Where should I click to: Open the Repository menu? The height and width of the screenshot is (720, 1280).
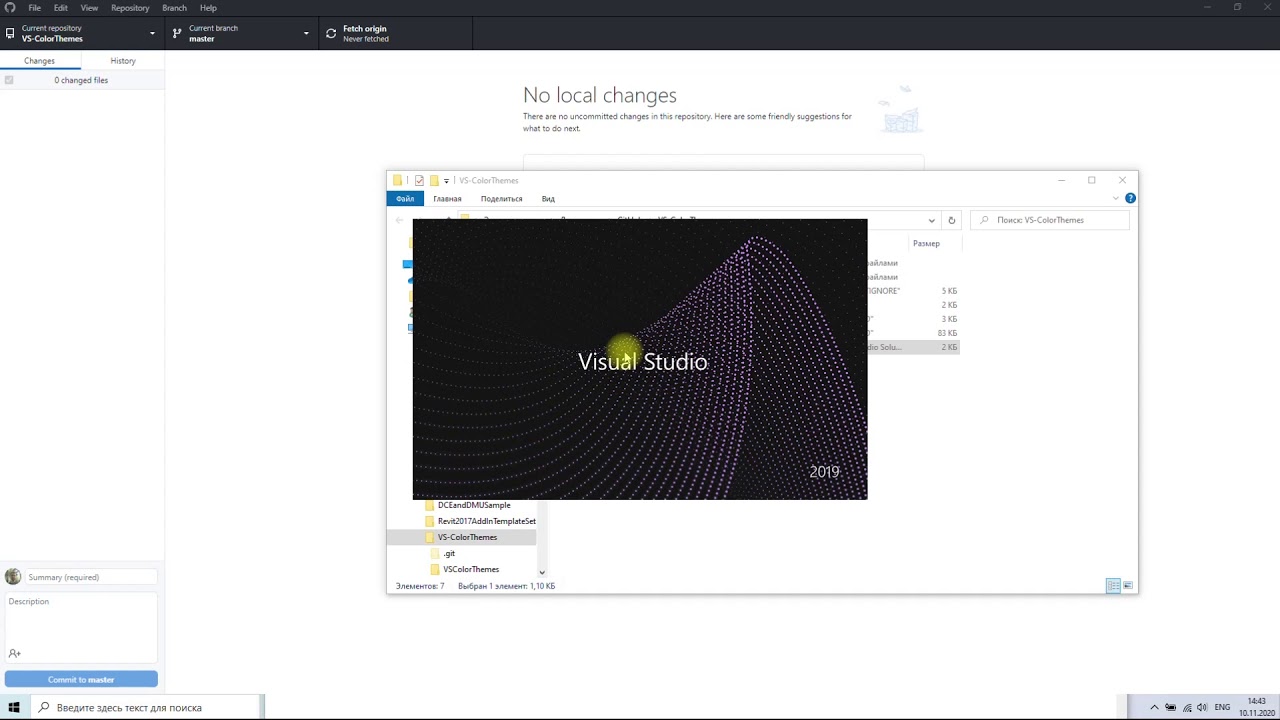pos(130,8)
